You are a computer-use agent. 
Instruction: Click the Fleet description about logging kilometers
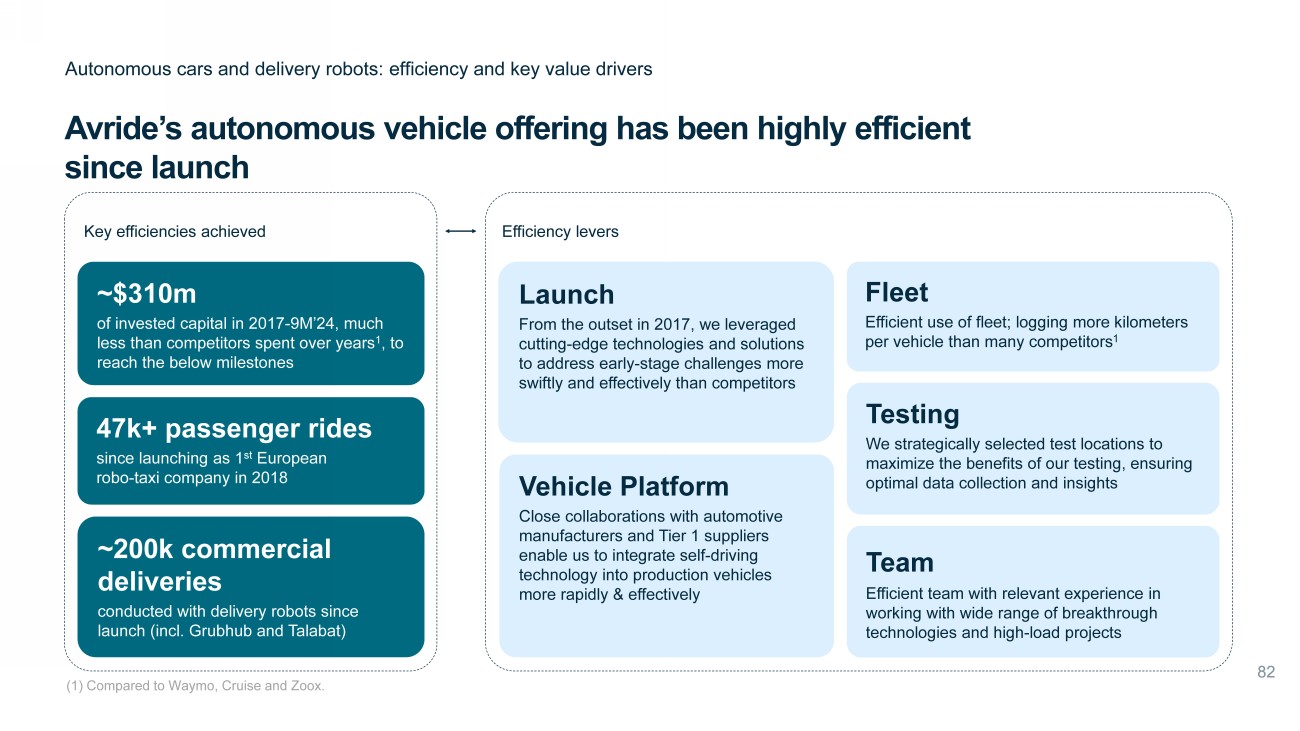(1026, 332)
